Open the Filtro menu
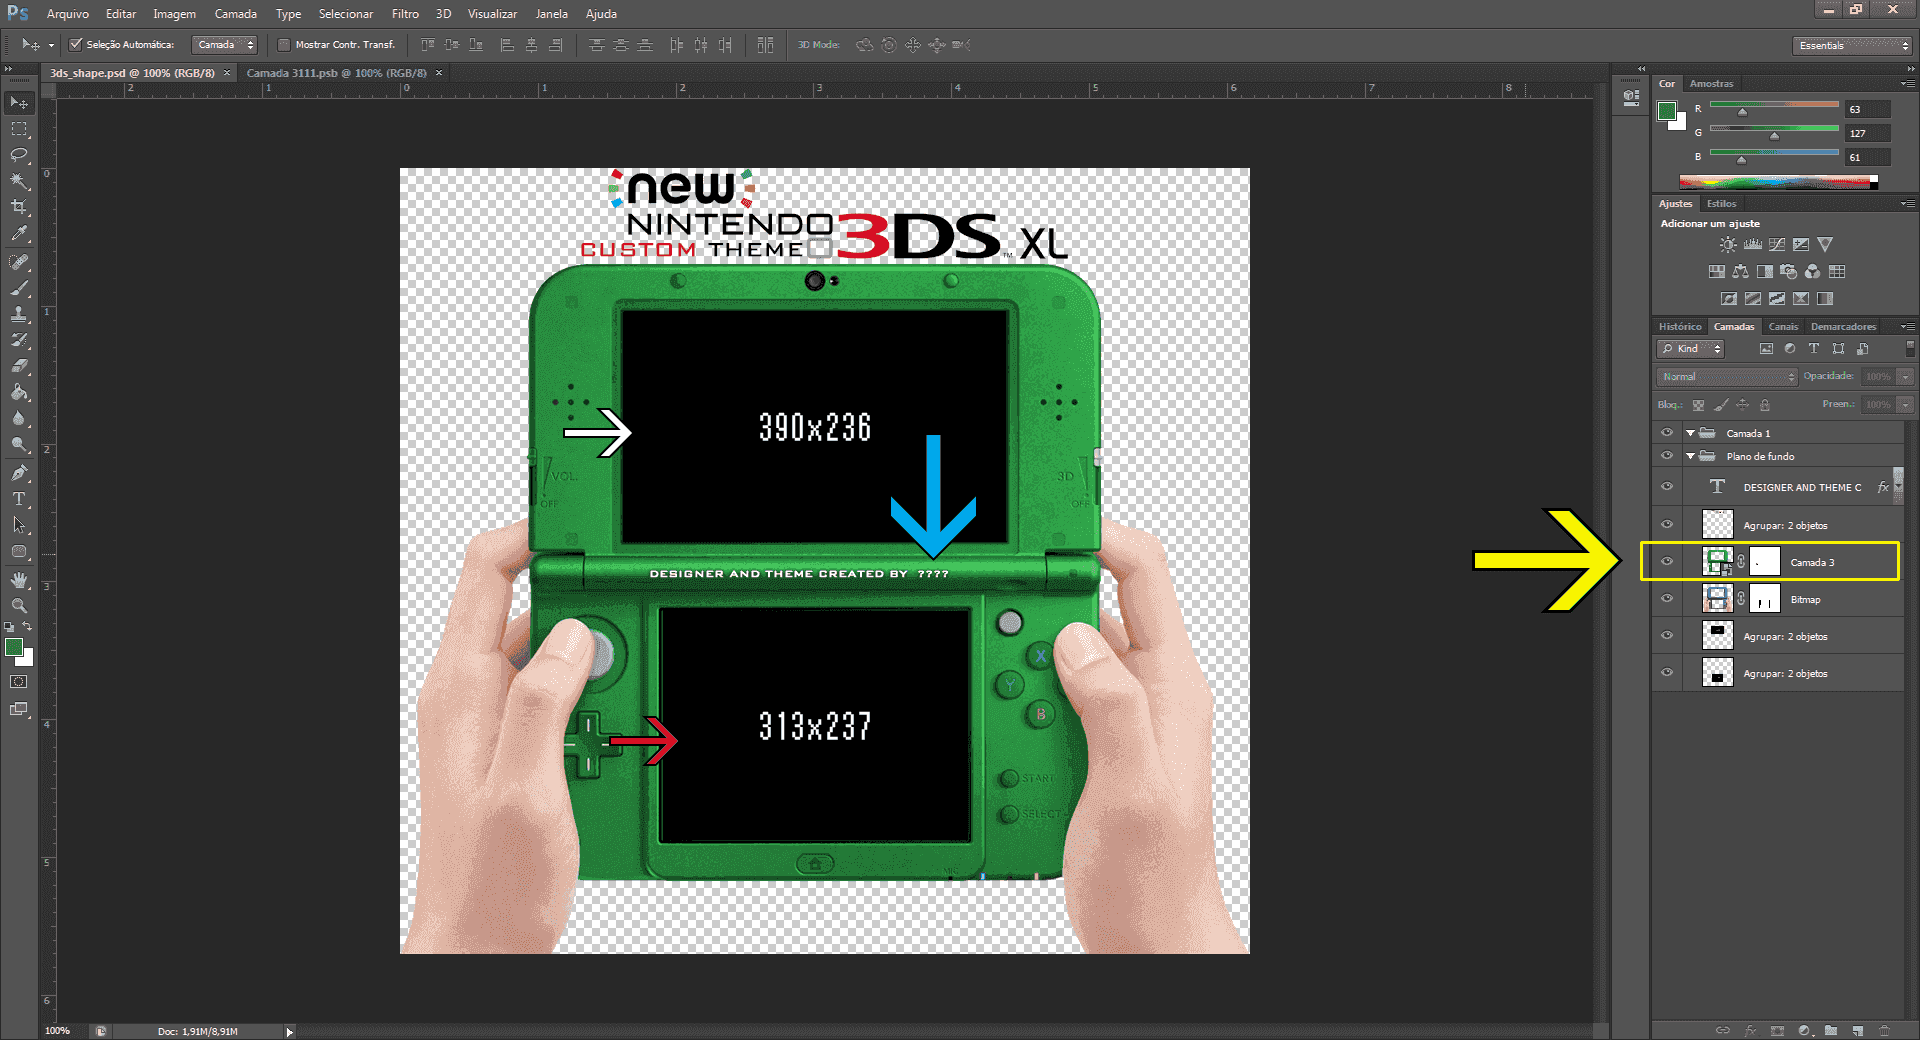The height and width of the screenshot is (1040, 1920). point(405,14)
